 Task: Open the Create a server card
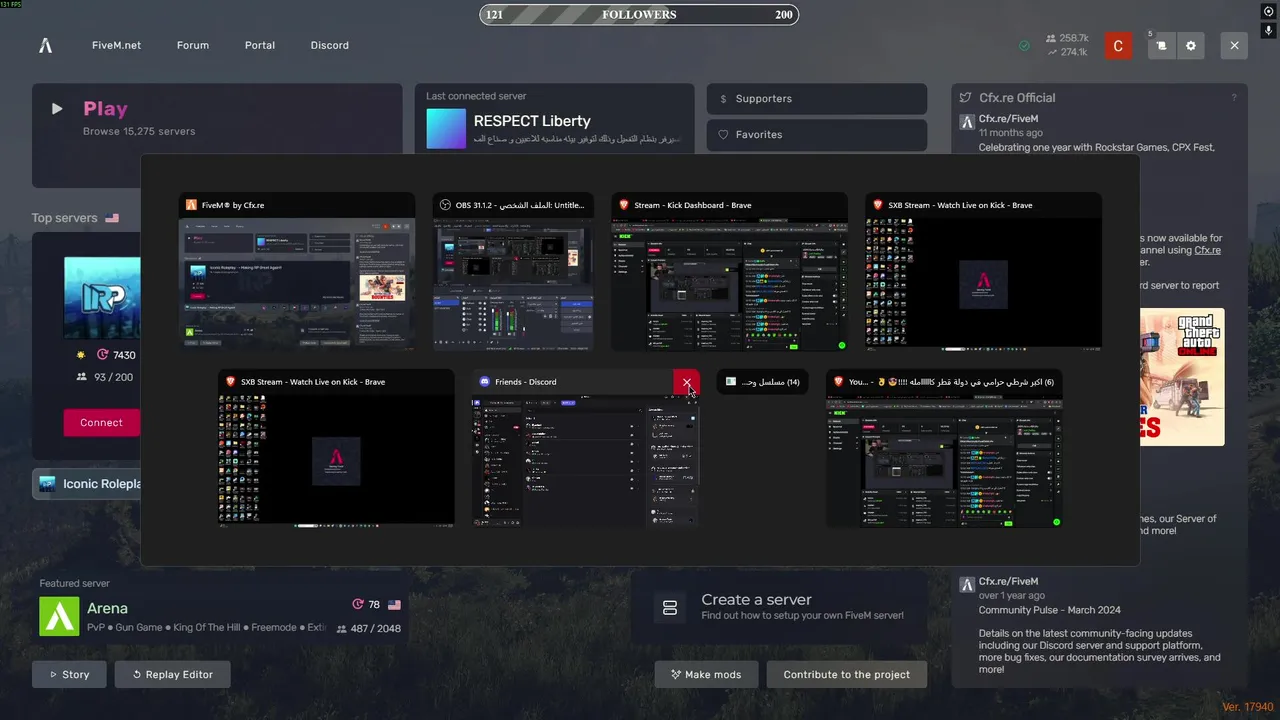tap(780, 607)
